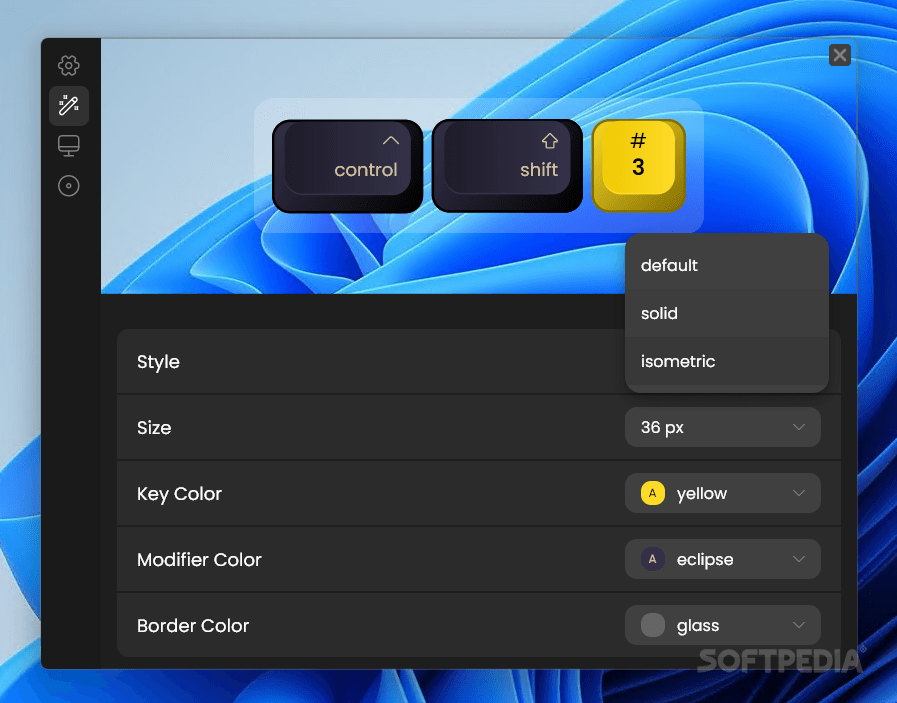This screenshot has width=897, height=703.
Task: Click the shift key in preview
Action: click(507, 166)
